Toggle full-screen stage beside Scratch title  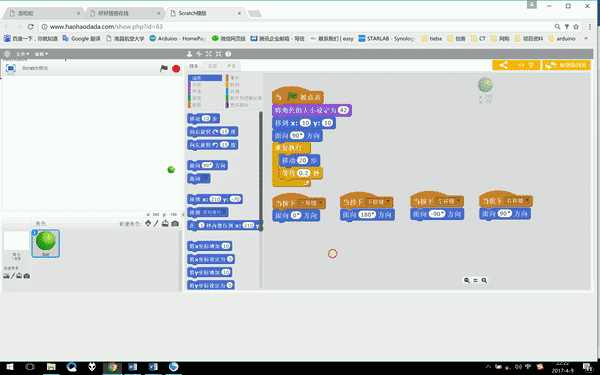point(11,68)
